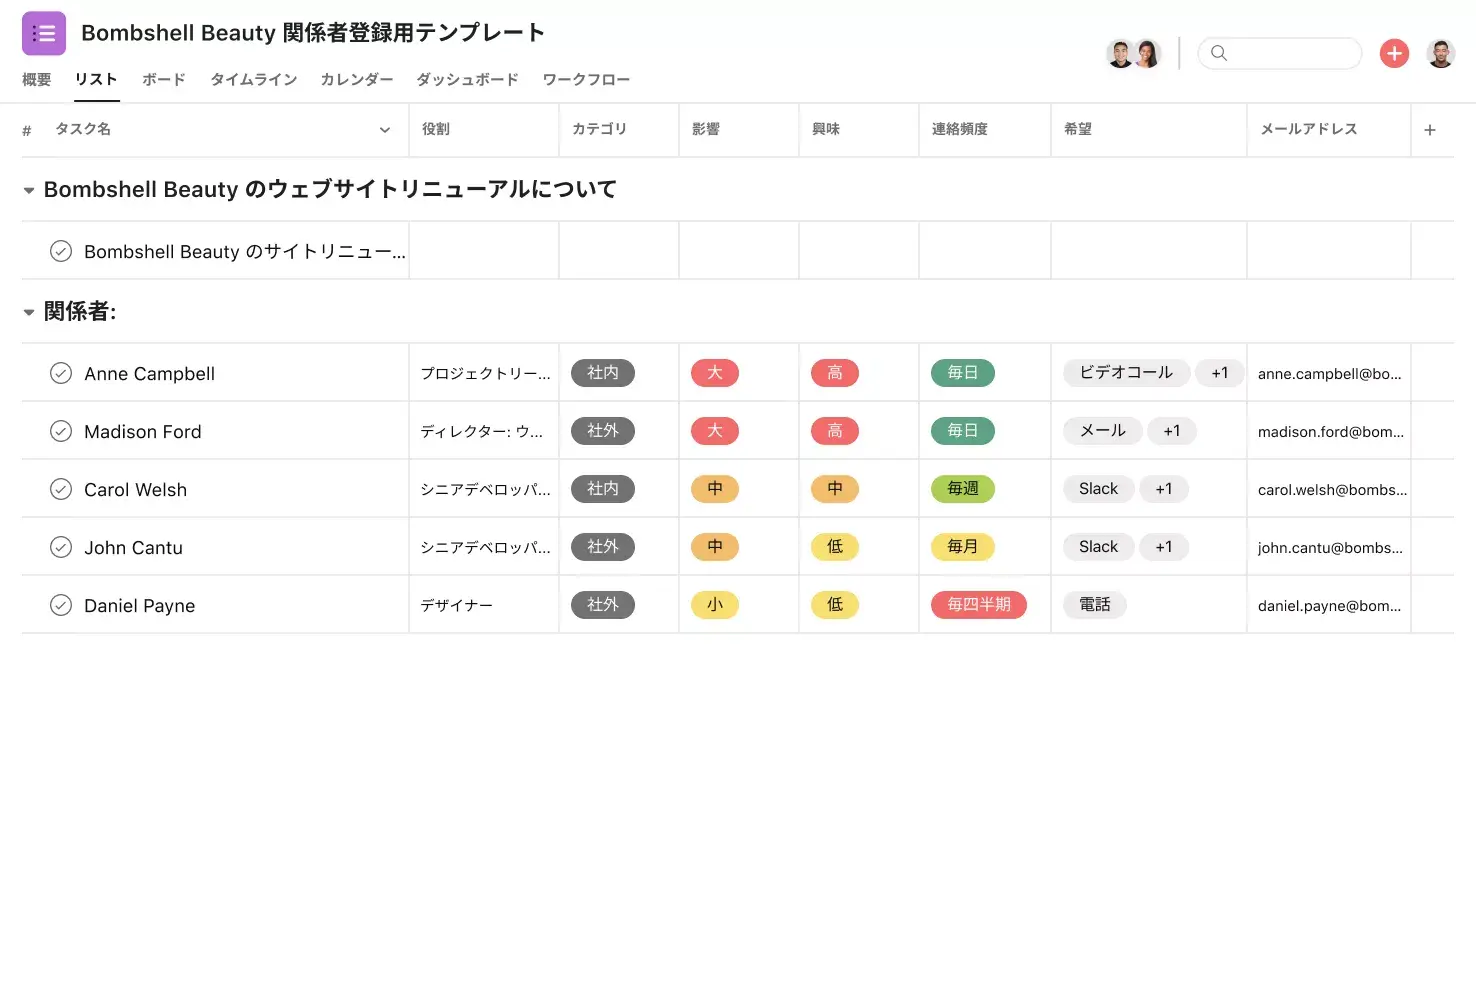Open the Madison Ford task name
Image resolution: width=1476 pixels, height=984 pixels.
143,432
